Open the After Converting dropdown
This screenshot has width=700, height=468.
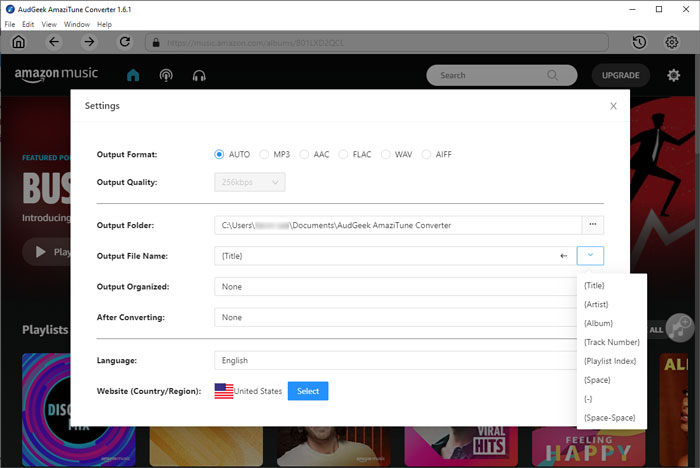396,318
